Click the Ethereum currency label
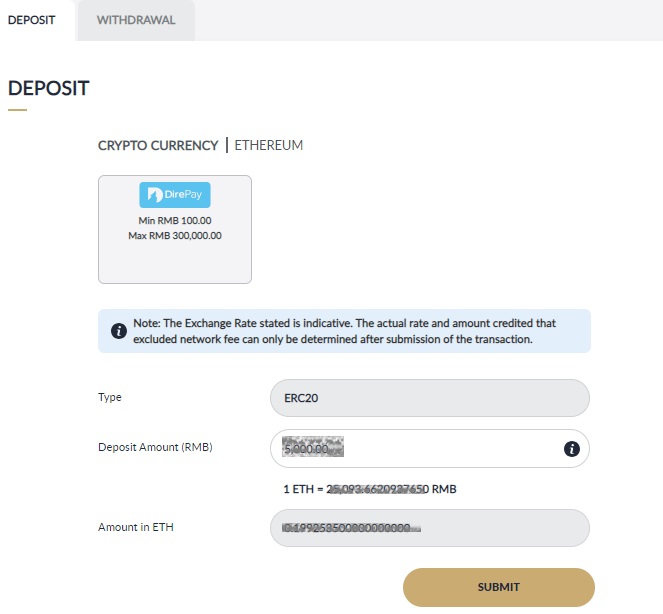Image resolution: width=663 pixels, height=614 pixels. [269, 146]
